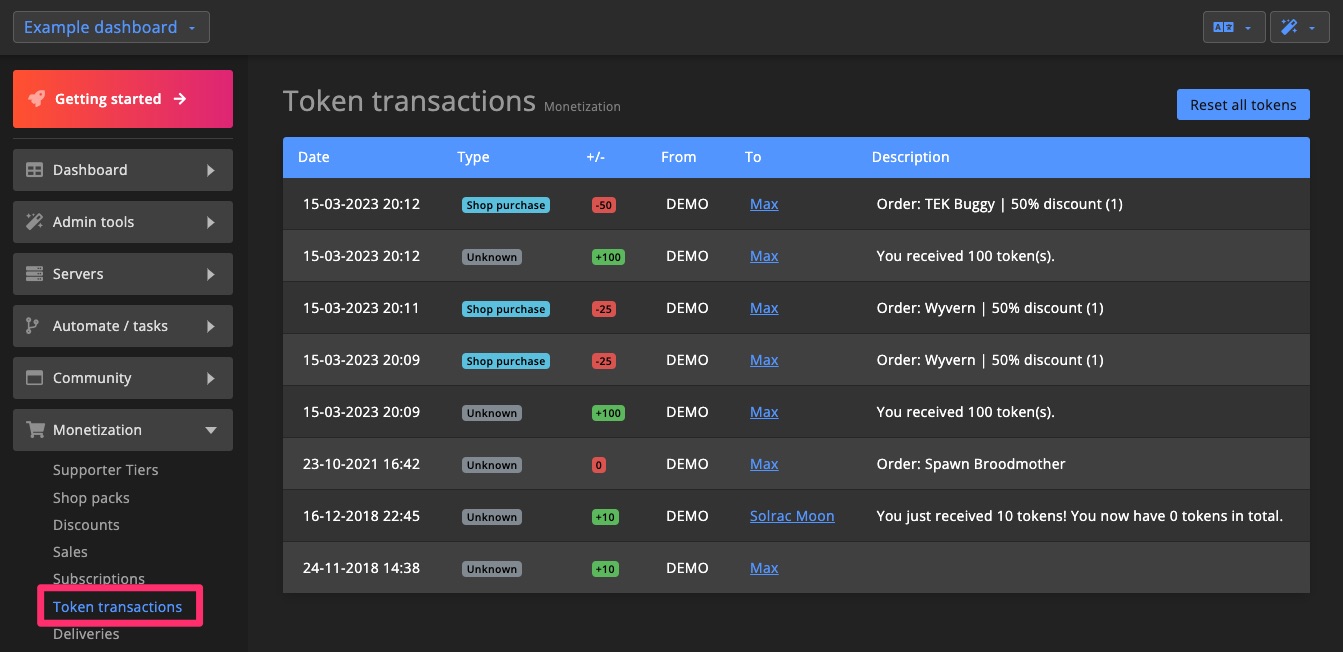Click the Monetization shopping cart icon
Image resolution: width=1343 pixels, height=652 pixels.
[x=35, y=429]
